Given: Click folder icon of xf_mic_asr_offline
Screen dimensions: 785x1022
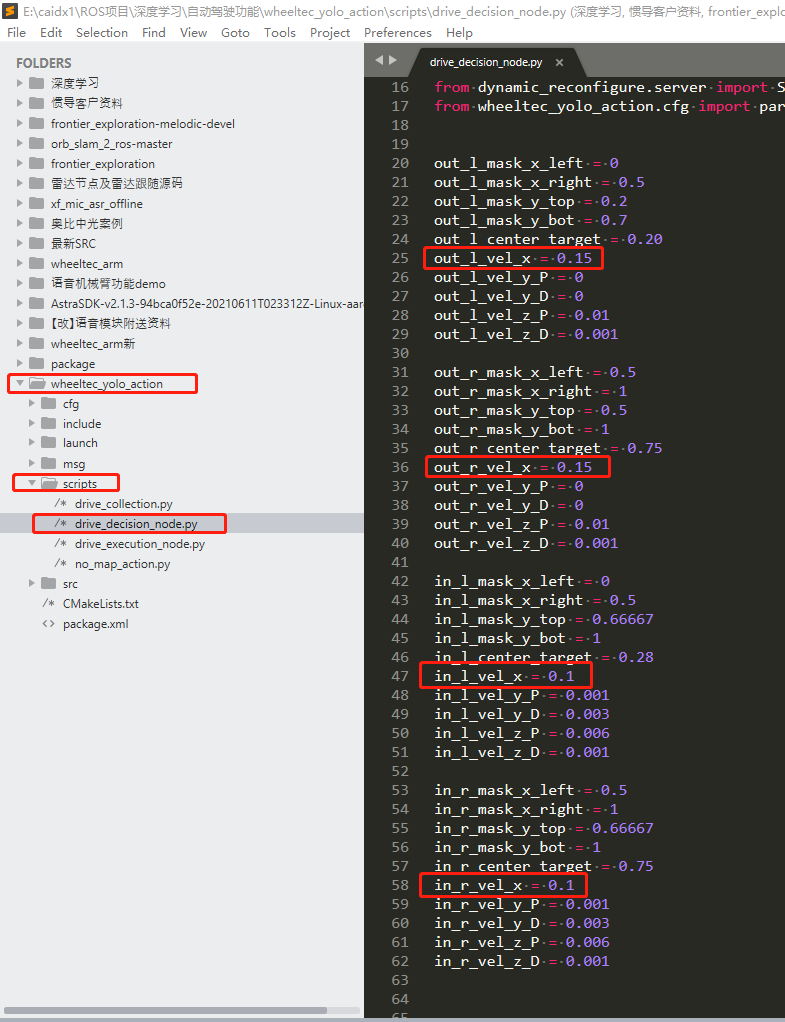Looking at the screenshot, I should coord(37,203).
